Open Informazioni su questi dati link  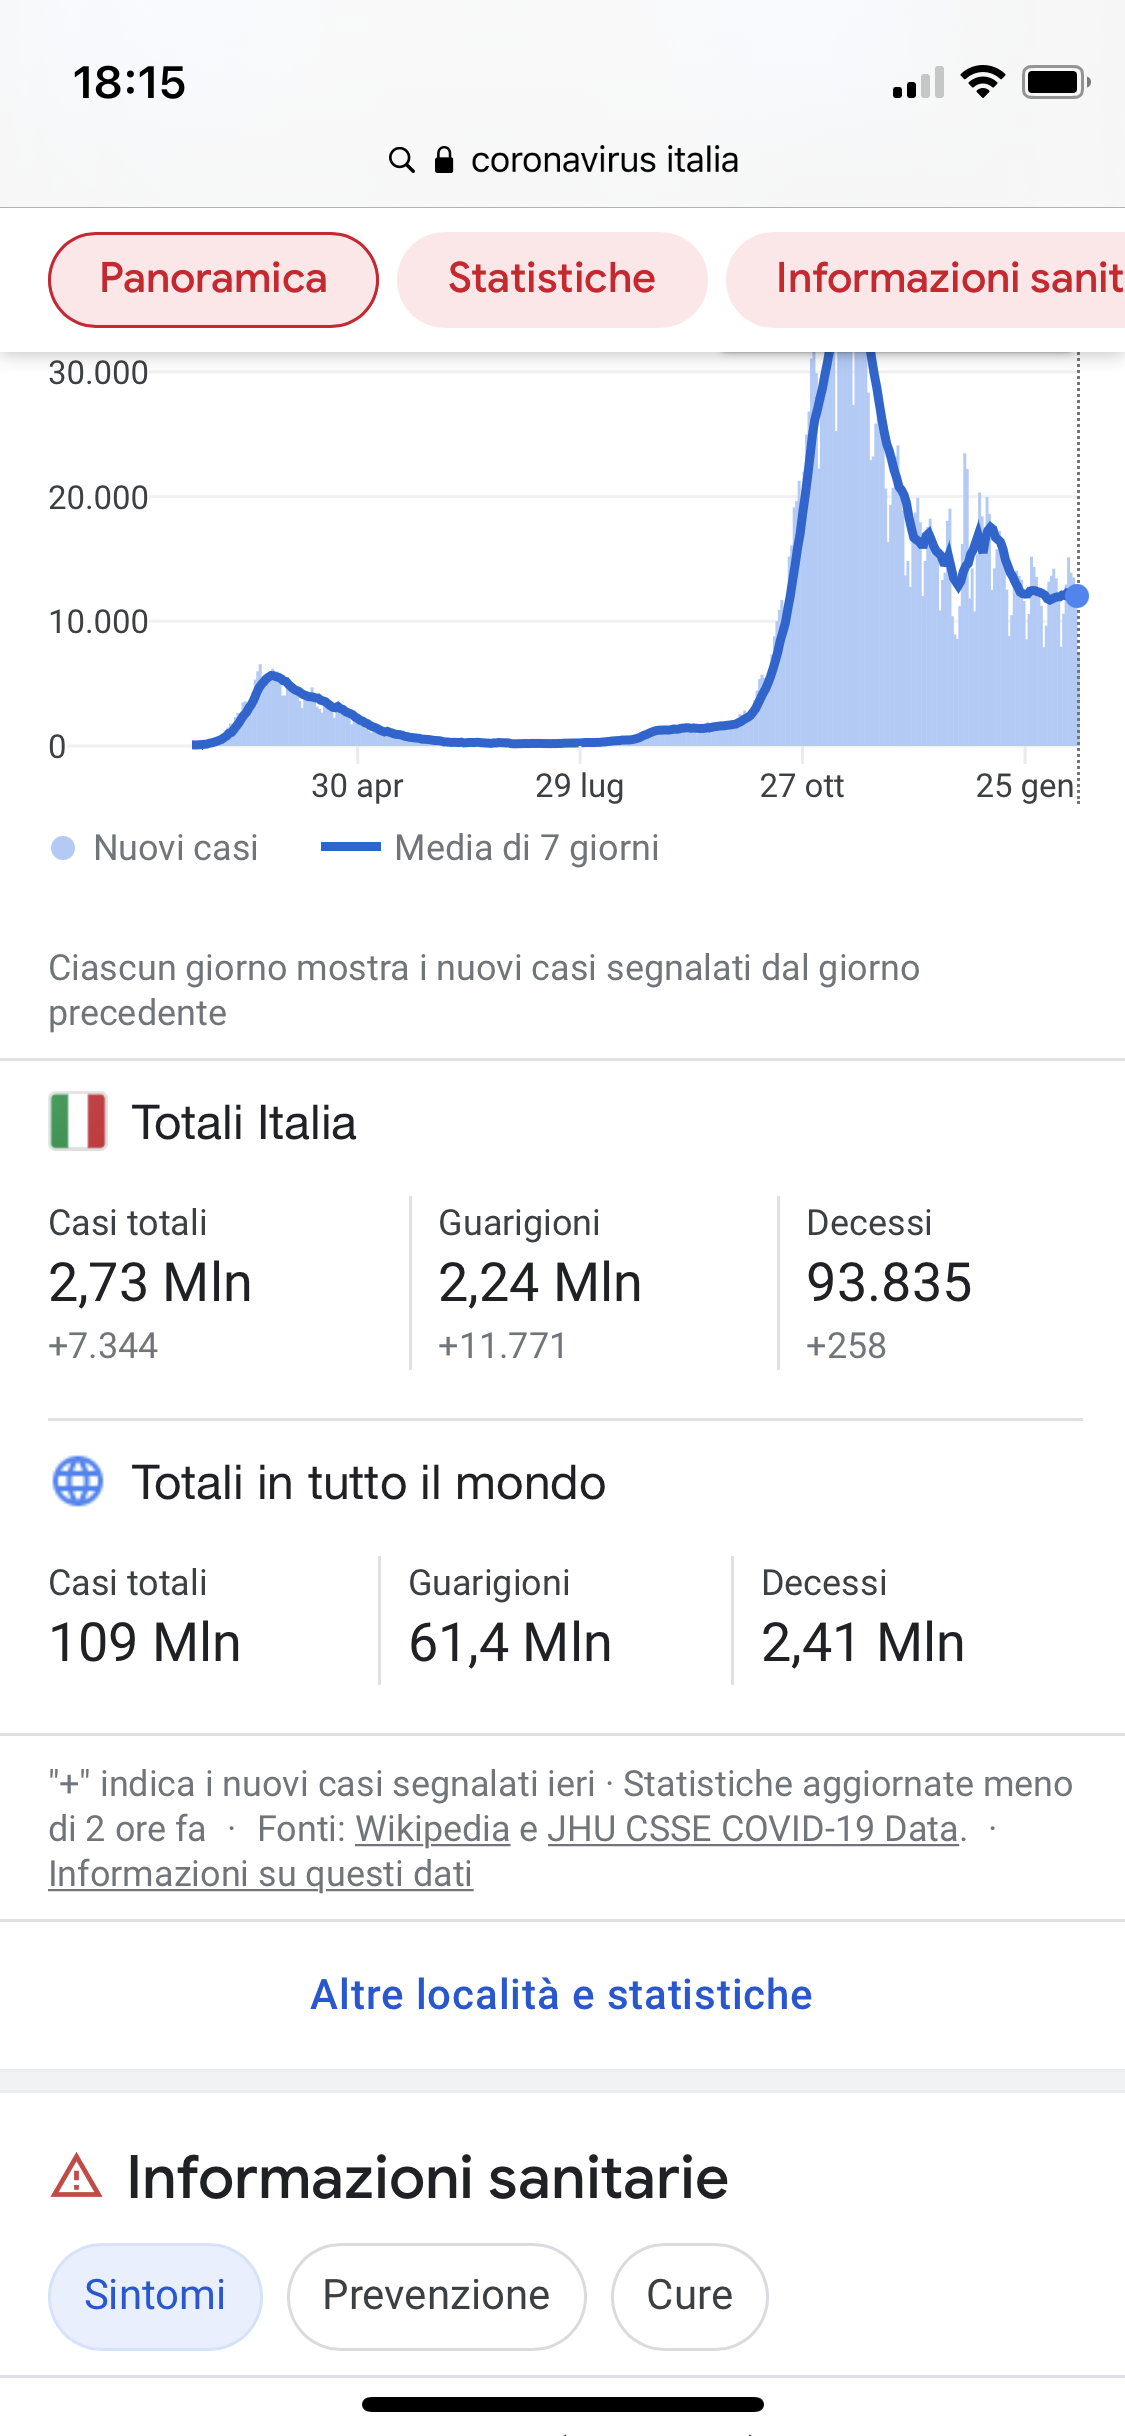point(261,1874)
